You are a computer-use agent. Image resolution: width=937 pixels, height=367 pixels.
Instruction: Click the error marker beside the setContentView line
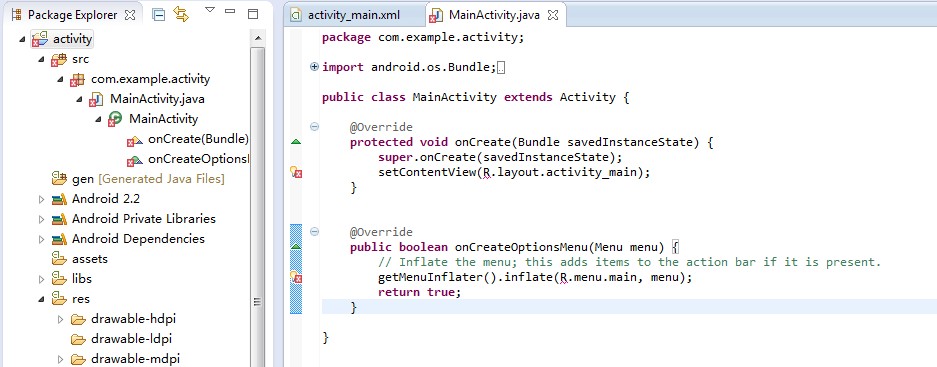296,173
